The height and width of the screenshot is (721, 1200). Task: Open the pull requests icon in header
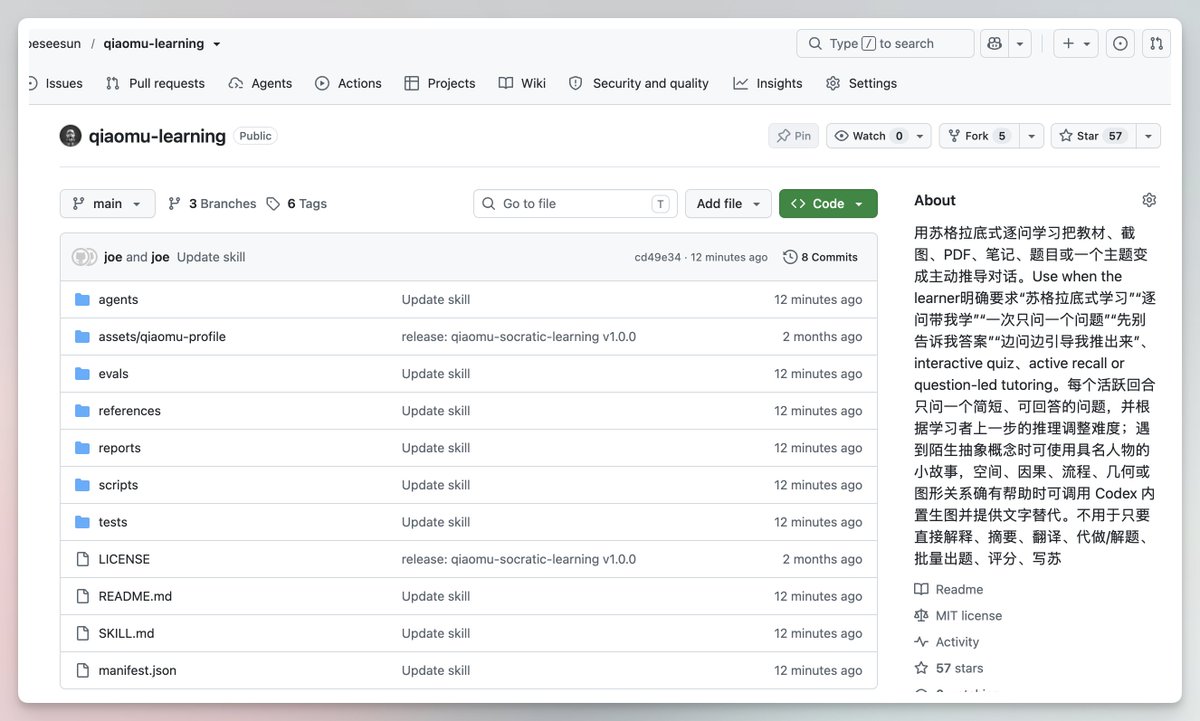pos(1156,43)
